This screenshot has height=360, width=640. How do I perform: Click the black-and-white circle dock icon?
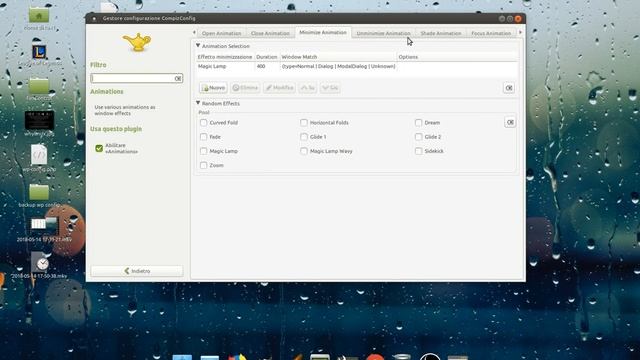(430, 357)
